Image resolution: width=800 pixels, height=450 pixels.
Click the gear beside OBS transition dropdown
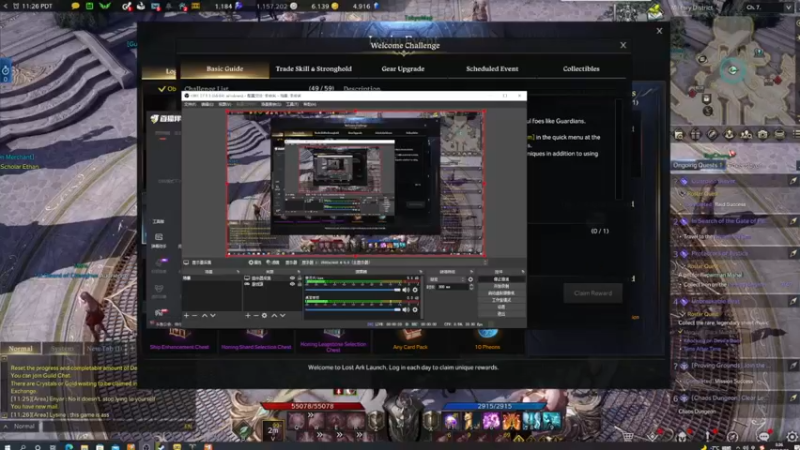[470, 279]
